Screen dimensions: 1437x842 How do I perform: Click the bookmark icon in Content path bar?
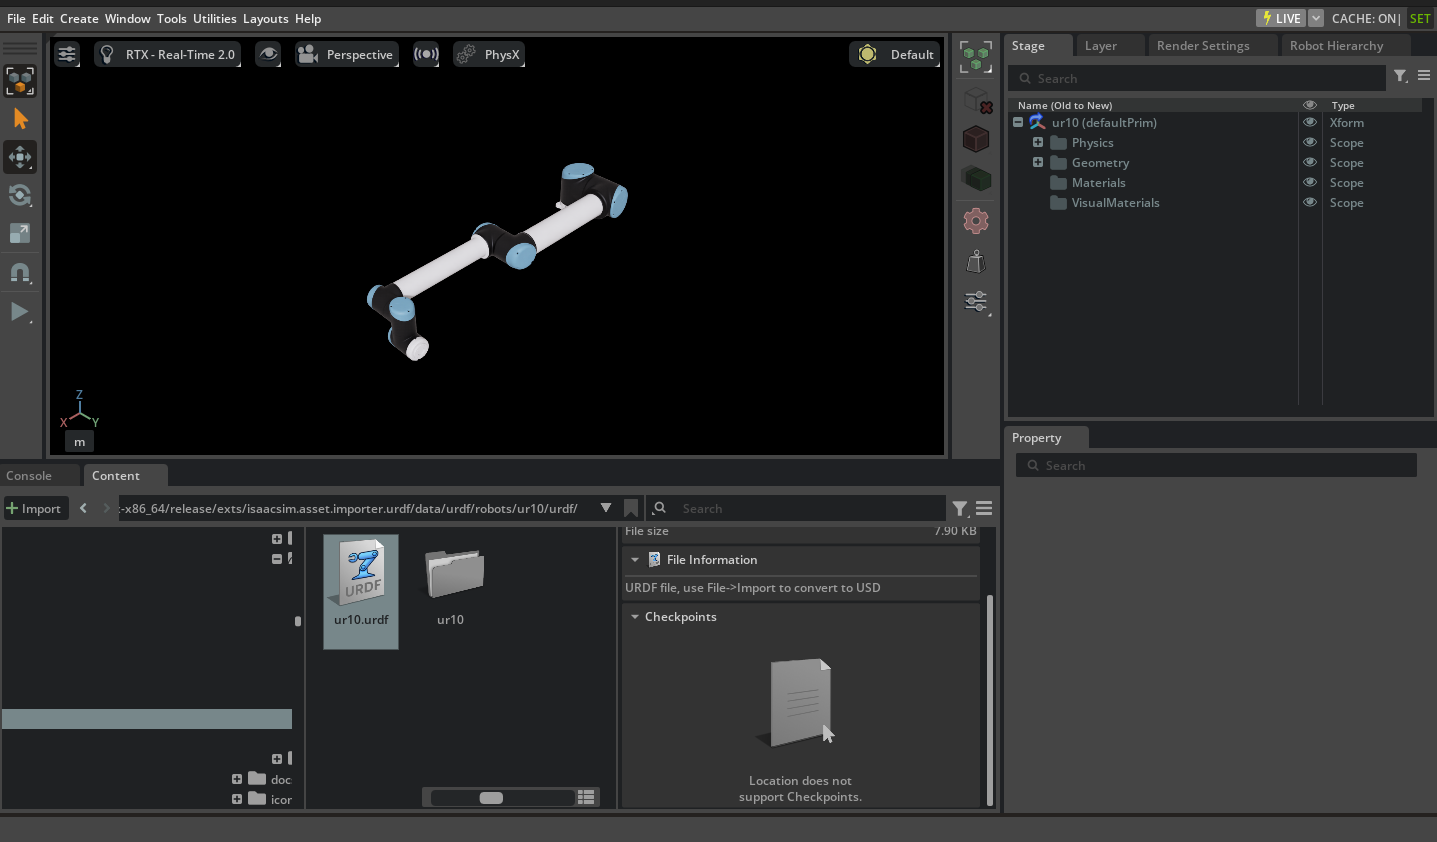tap(631, 508)
